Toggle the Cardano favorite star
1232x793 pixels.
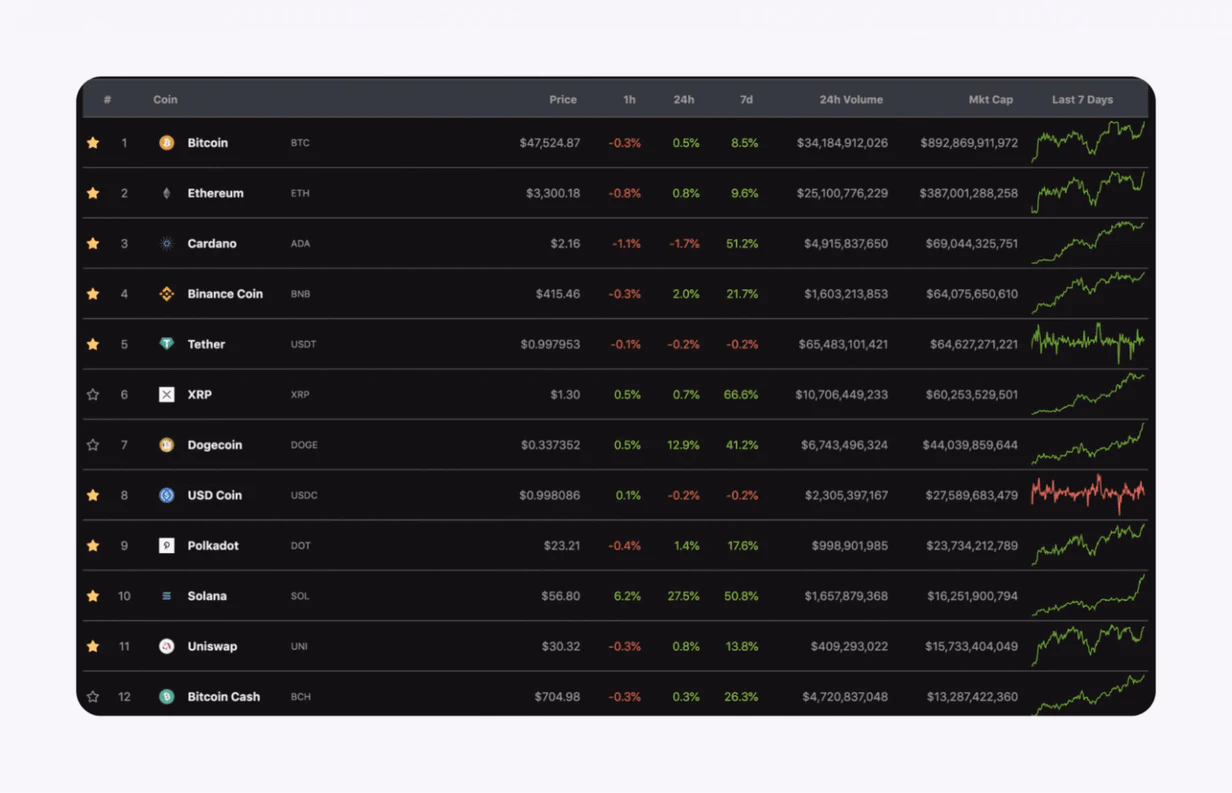pos(93,243)
